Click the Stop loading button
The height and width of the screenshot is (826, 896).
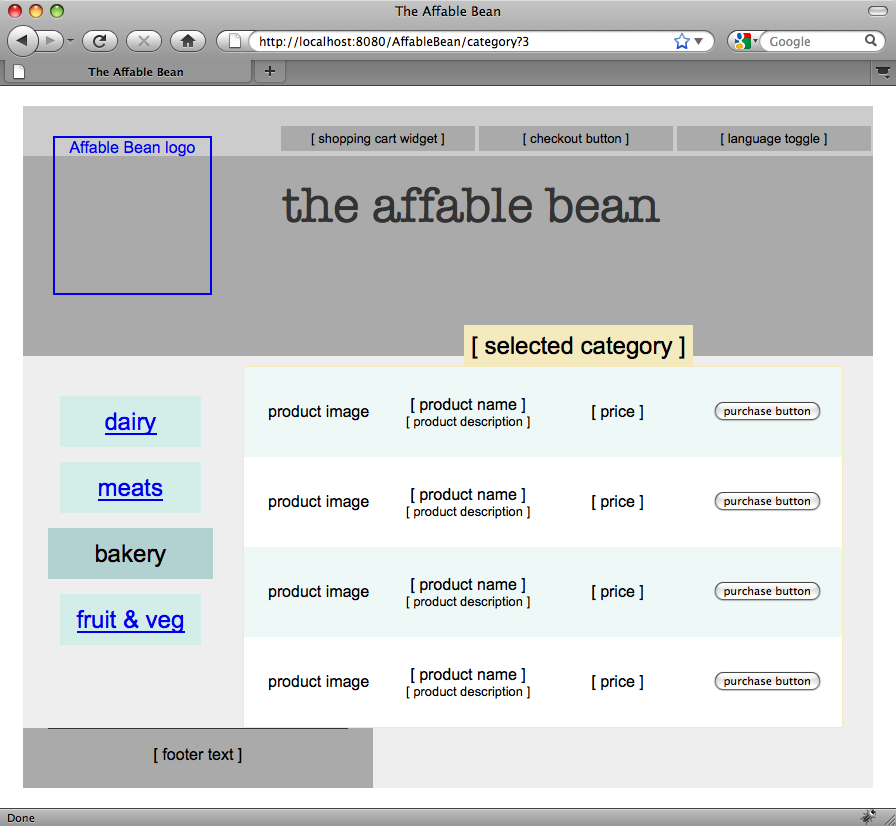pyautogui.click(x=144, y=41)
